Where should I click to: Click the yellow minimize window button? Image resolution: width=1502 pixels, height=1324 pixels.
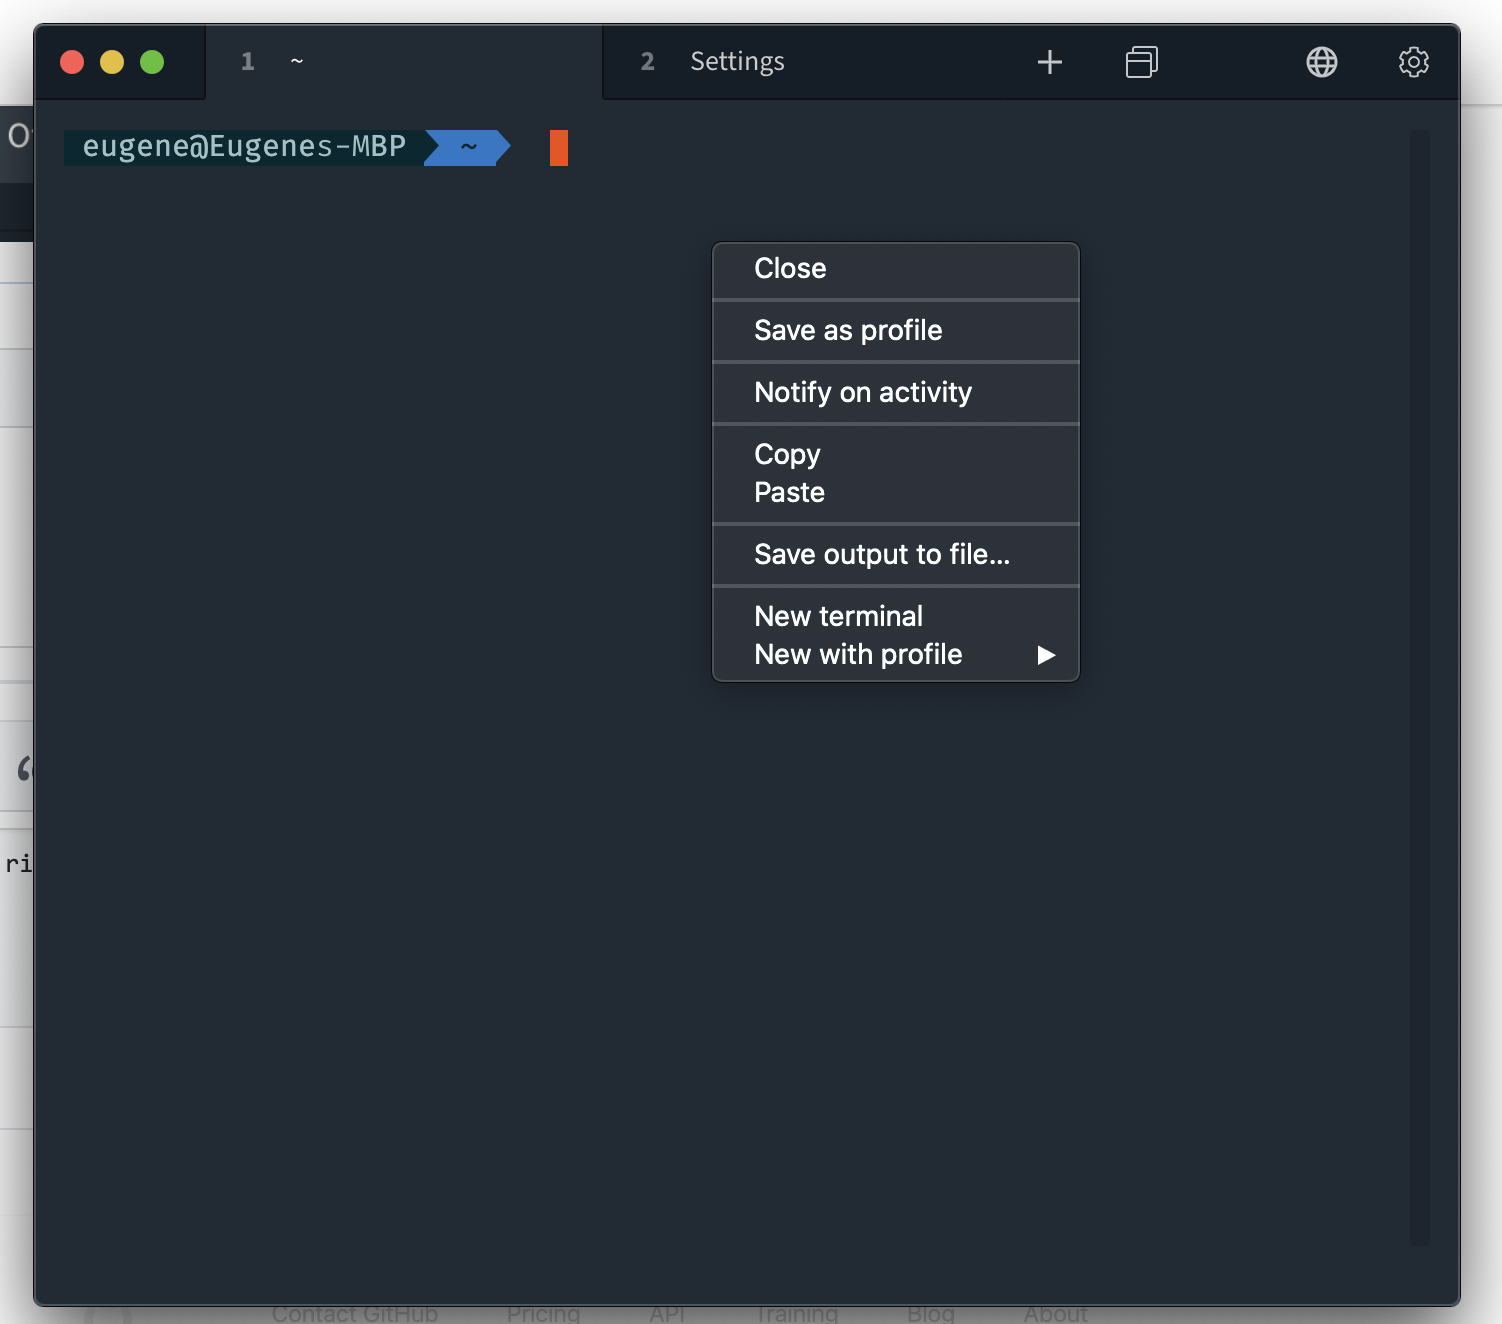[112, 62]
